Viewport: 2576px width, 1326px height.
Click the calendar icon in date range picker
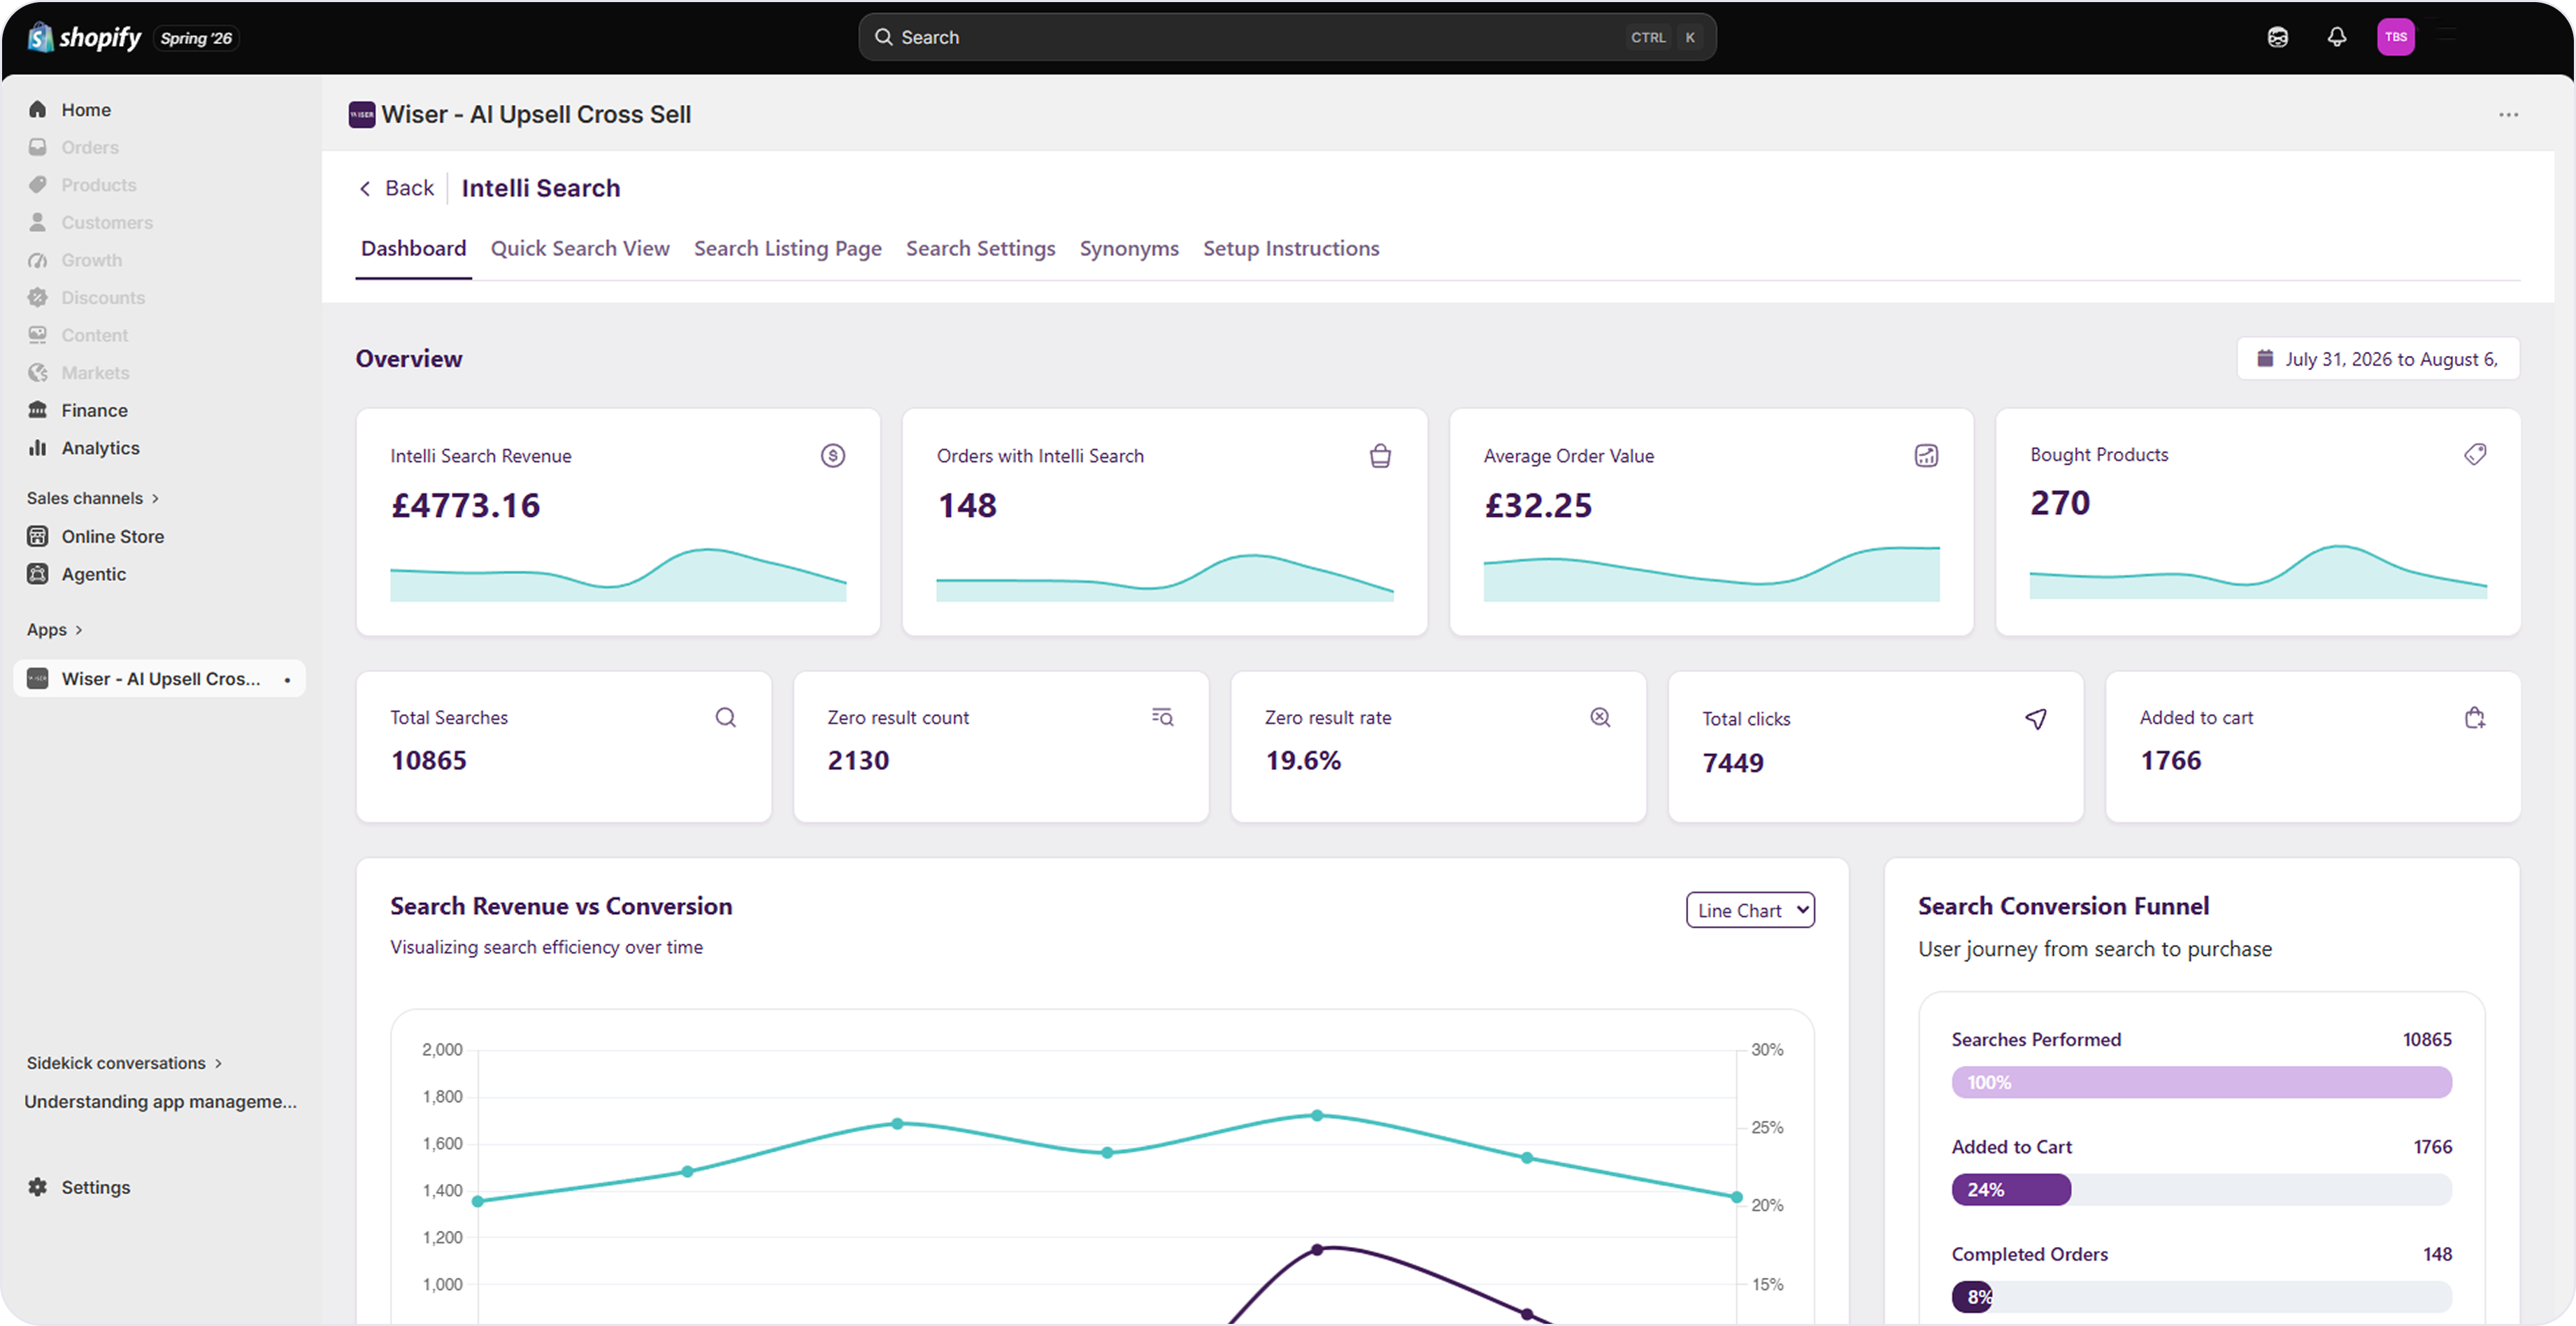[x=2265, y=358]
